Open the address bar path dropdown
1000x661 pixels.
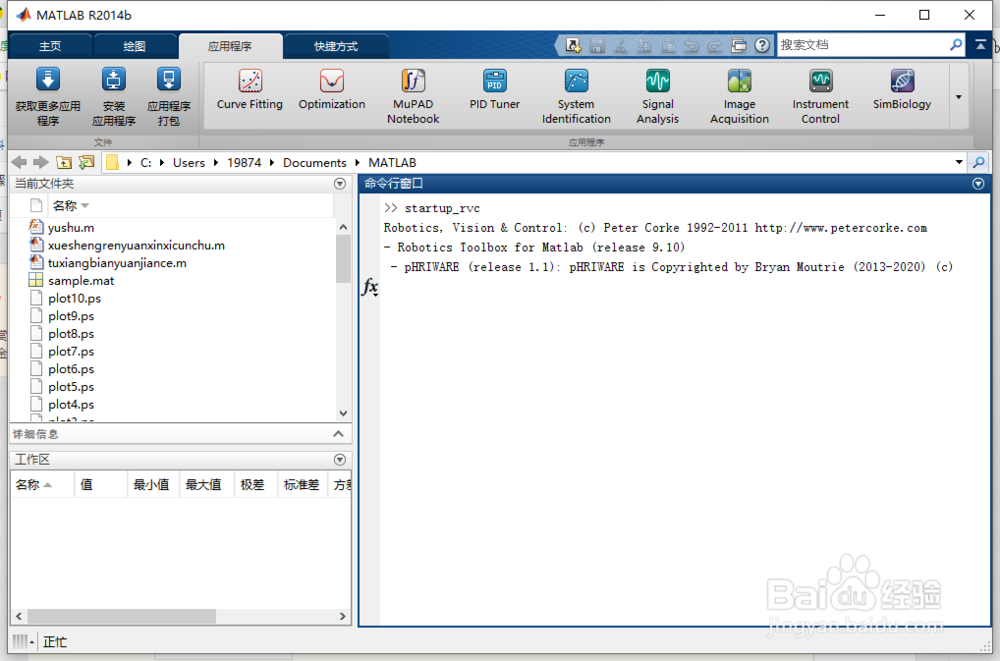click(x=959, y=162)
